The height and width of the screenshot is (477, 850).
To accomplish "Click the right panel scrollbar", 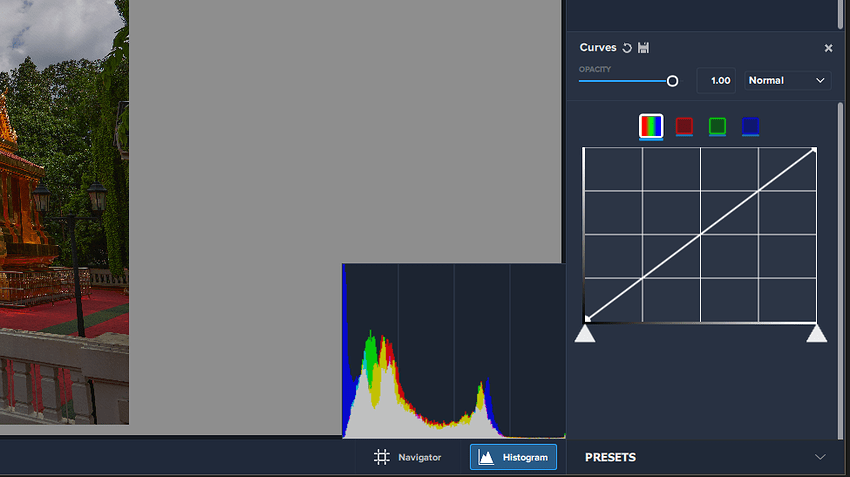I will (x=841, y=271).
